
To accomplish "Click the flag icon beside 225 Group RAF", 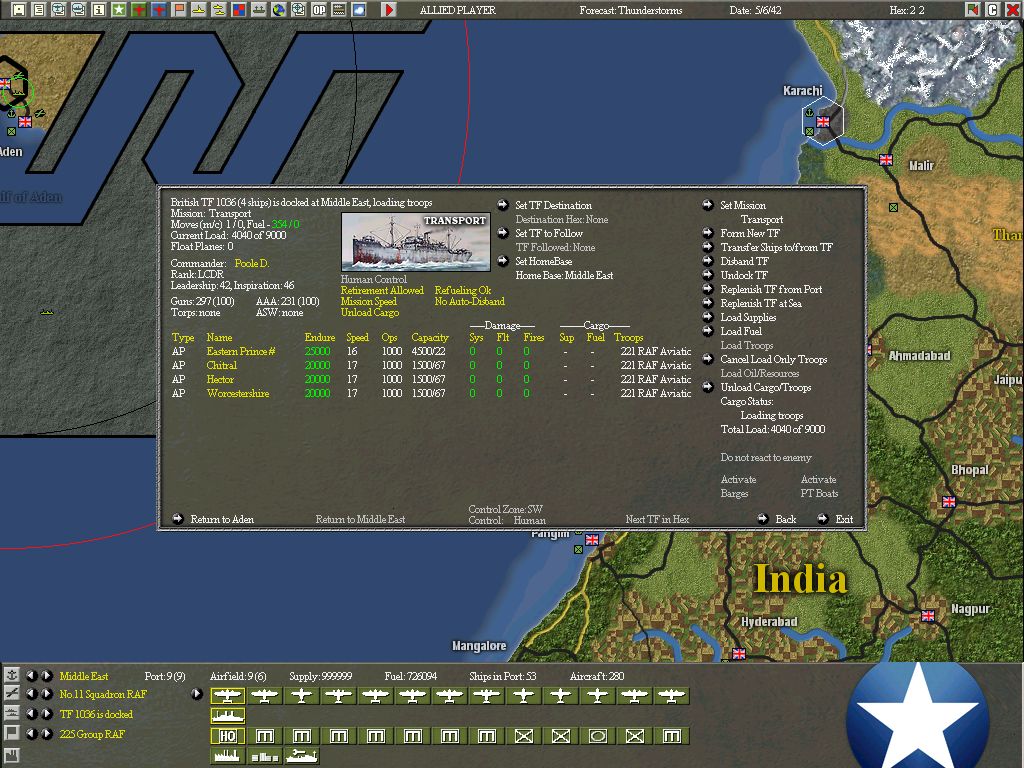I will [11, 734].
